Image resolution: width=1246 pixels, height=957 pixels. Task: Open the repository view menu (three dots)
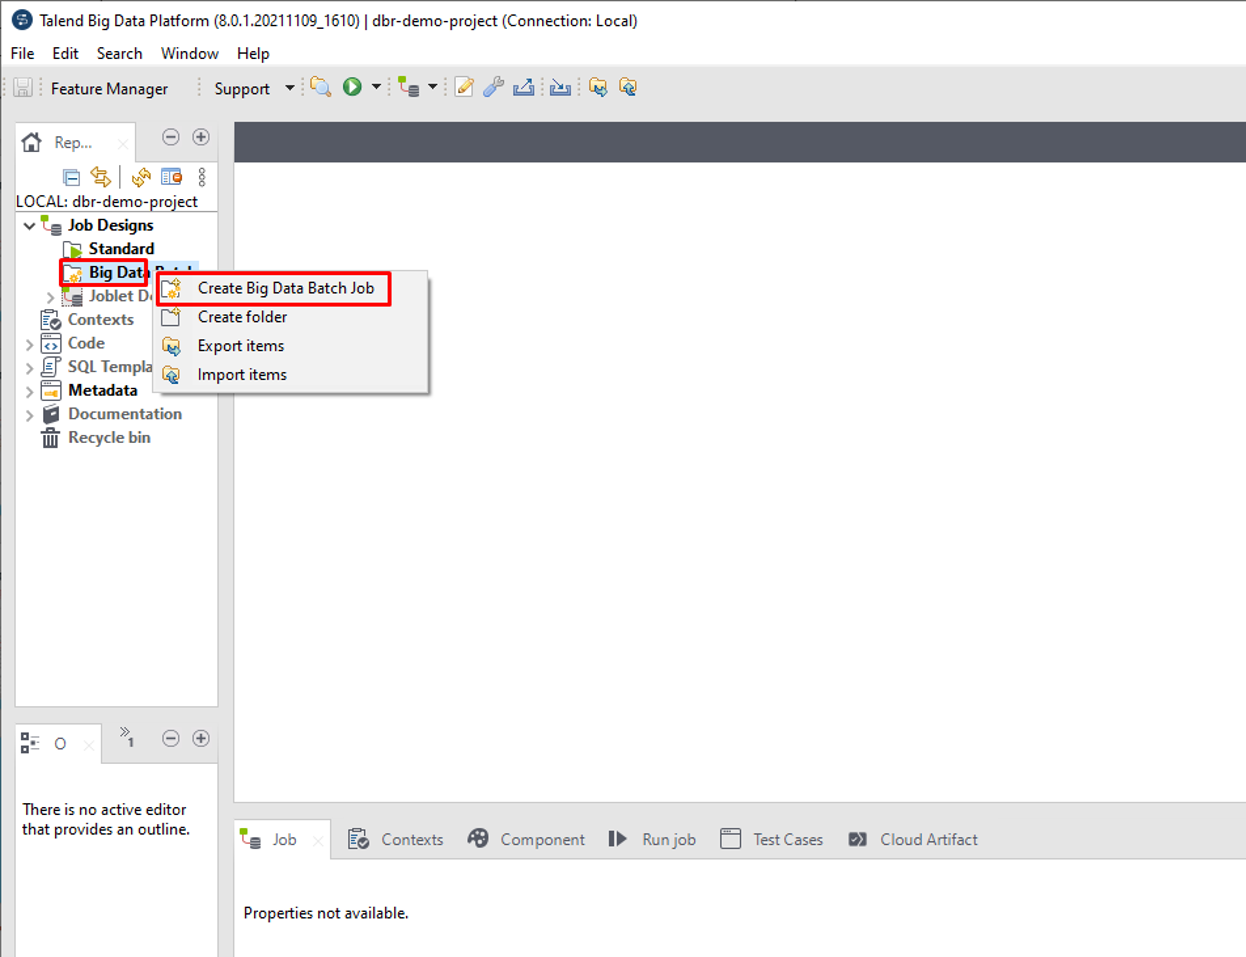pos(202,177)
